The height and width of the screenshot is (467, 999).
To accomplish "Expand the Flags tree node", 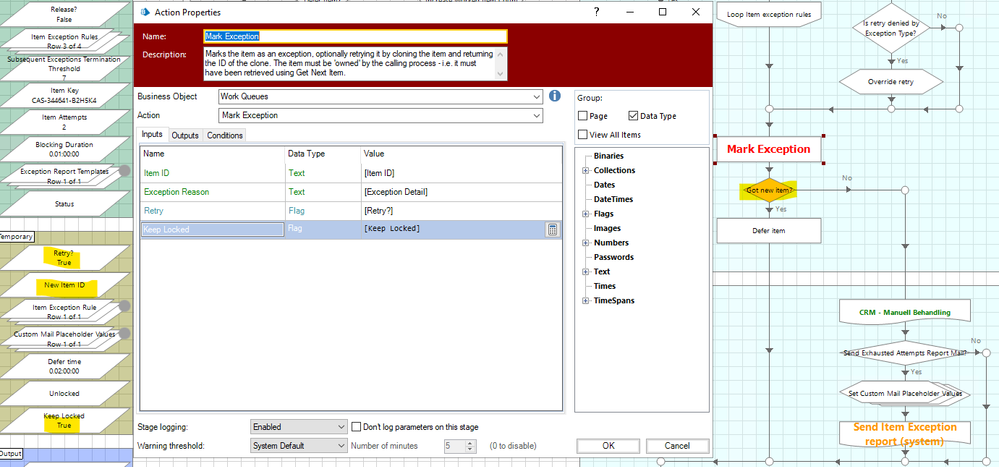I will click(x=585, y=214).
